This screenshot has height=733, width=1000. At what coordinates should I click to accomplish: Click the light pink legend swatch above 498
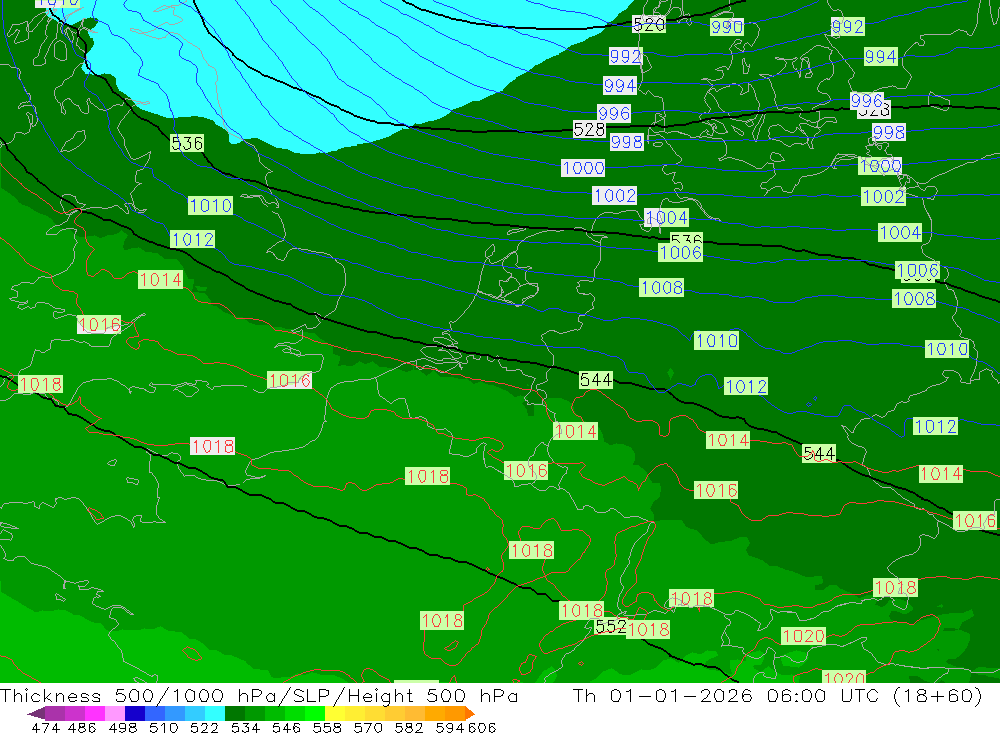coord(115,713)
